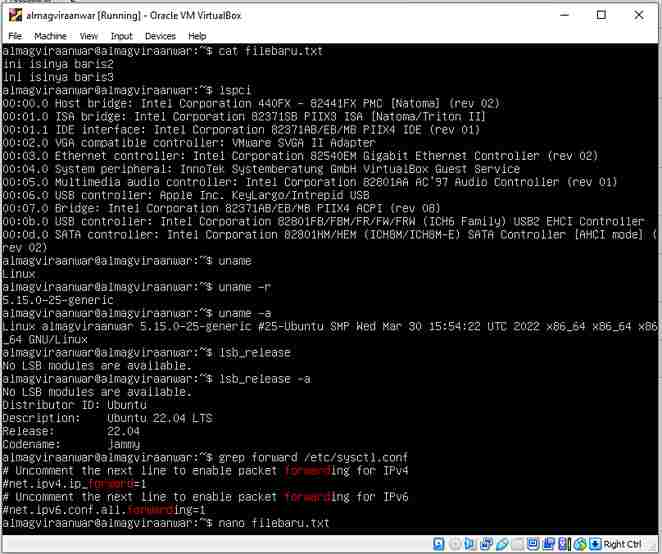Click the 'nano filebaru.txt' command prompt
662x554 pixels.
(166, 523)
